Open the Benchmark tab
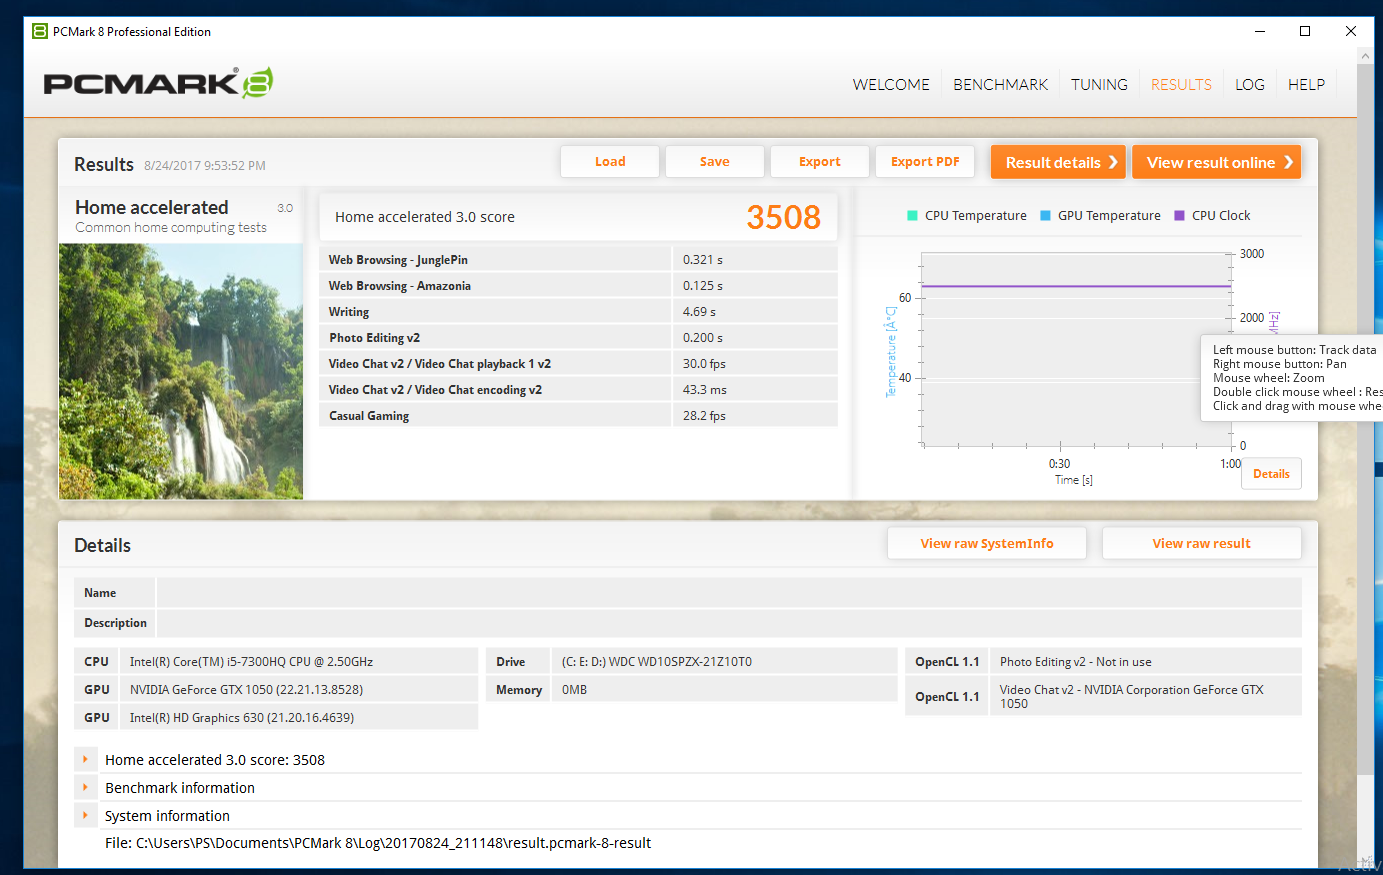Image resolution: width=1383 pixels, height=875 pixels. point(1000,85)
